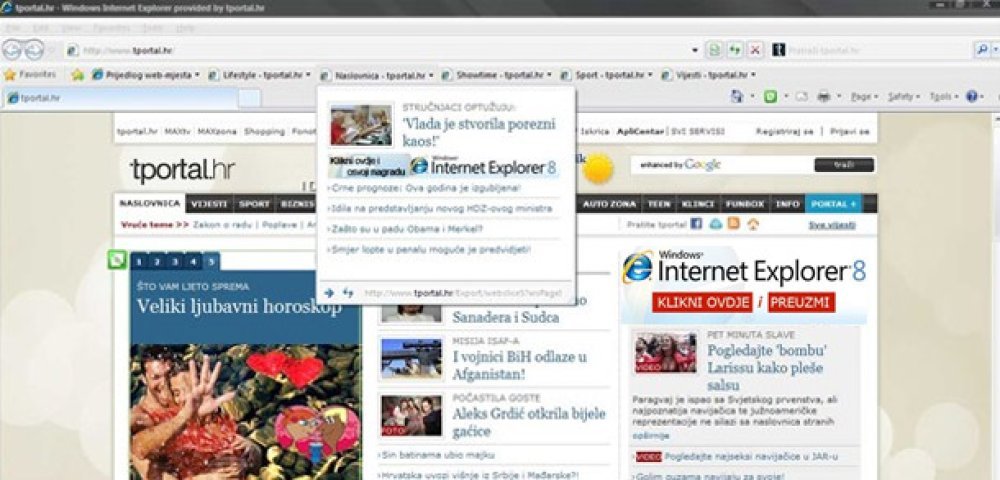Expand Prijedlog web-mjesta favorites dropdown
Viewport: 1000px width, 480px height.
click(x=196, y=75)
